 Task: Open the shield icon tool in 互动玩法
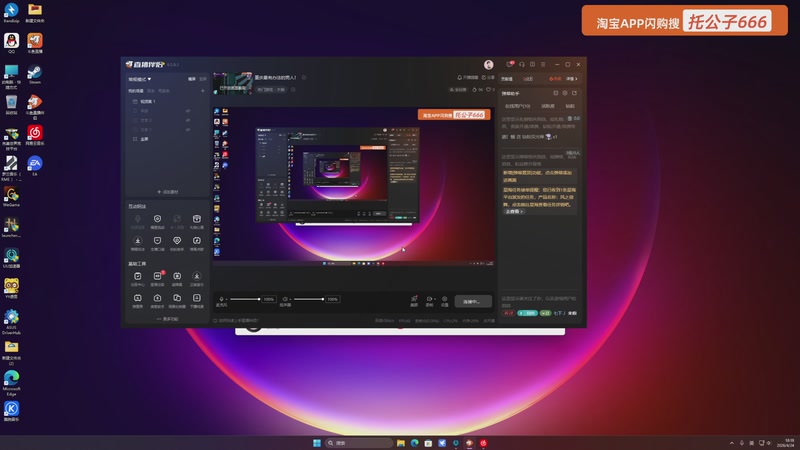(157, 243)
